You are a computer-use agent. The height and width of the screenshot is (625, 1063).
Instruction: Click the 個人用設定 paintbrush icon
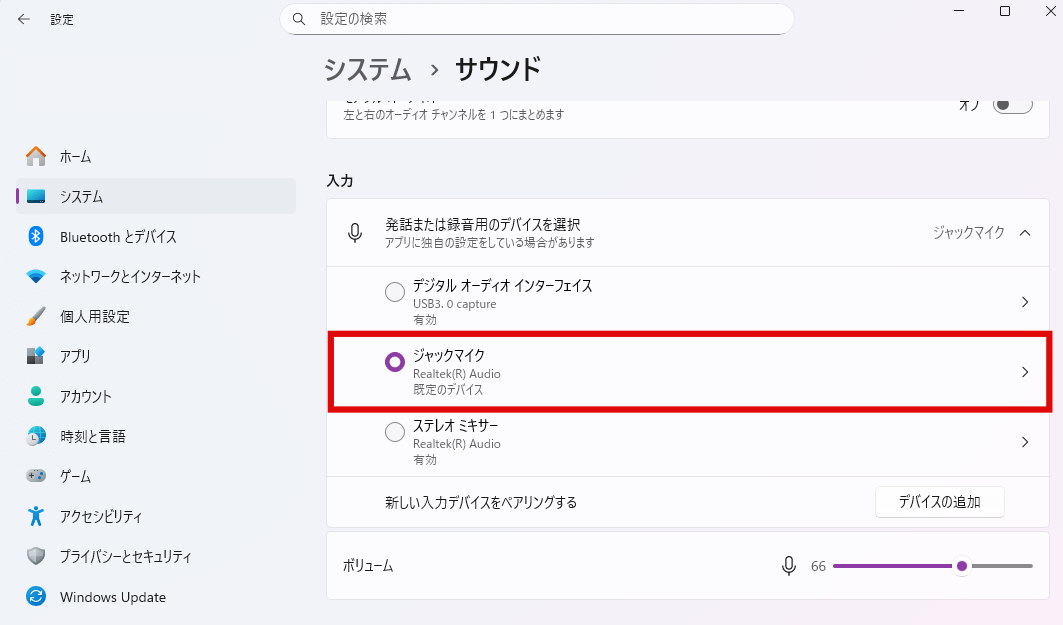(x=36, y=316)
